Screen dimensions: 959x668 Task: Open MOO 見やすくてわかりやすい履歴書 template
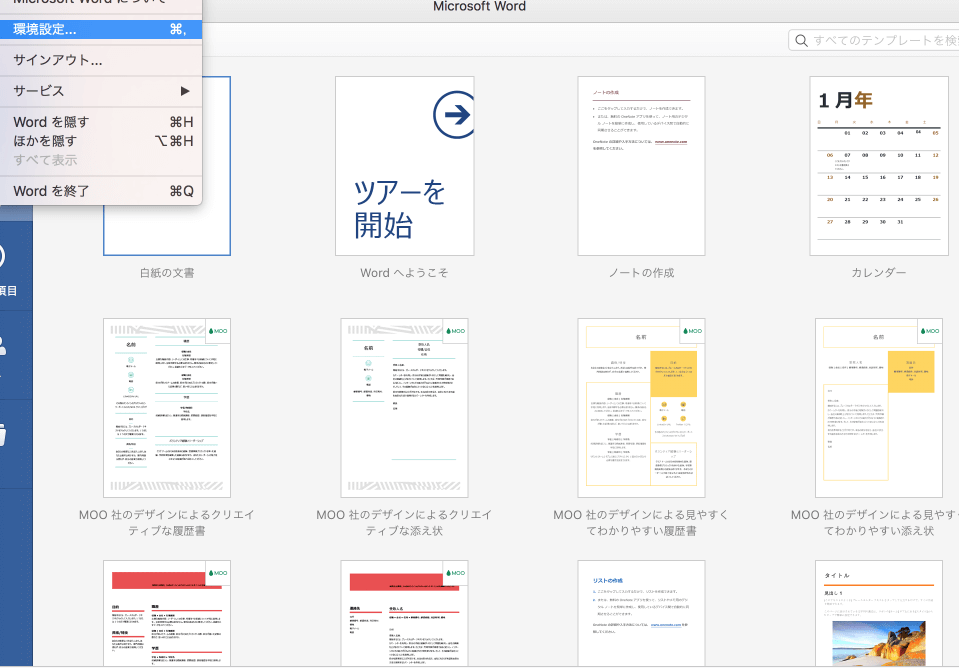click(642, 407)
